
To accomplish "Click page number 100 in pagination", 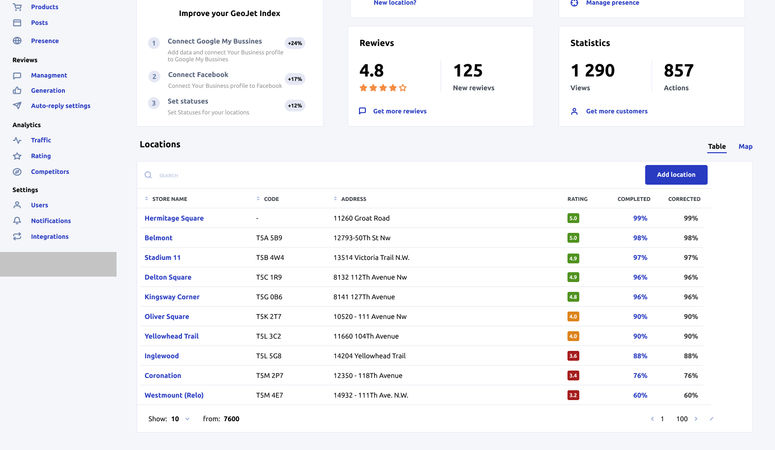I will 682,419.
